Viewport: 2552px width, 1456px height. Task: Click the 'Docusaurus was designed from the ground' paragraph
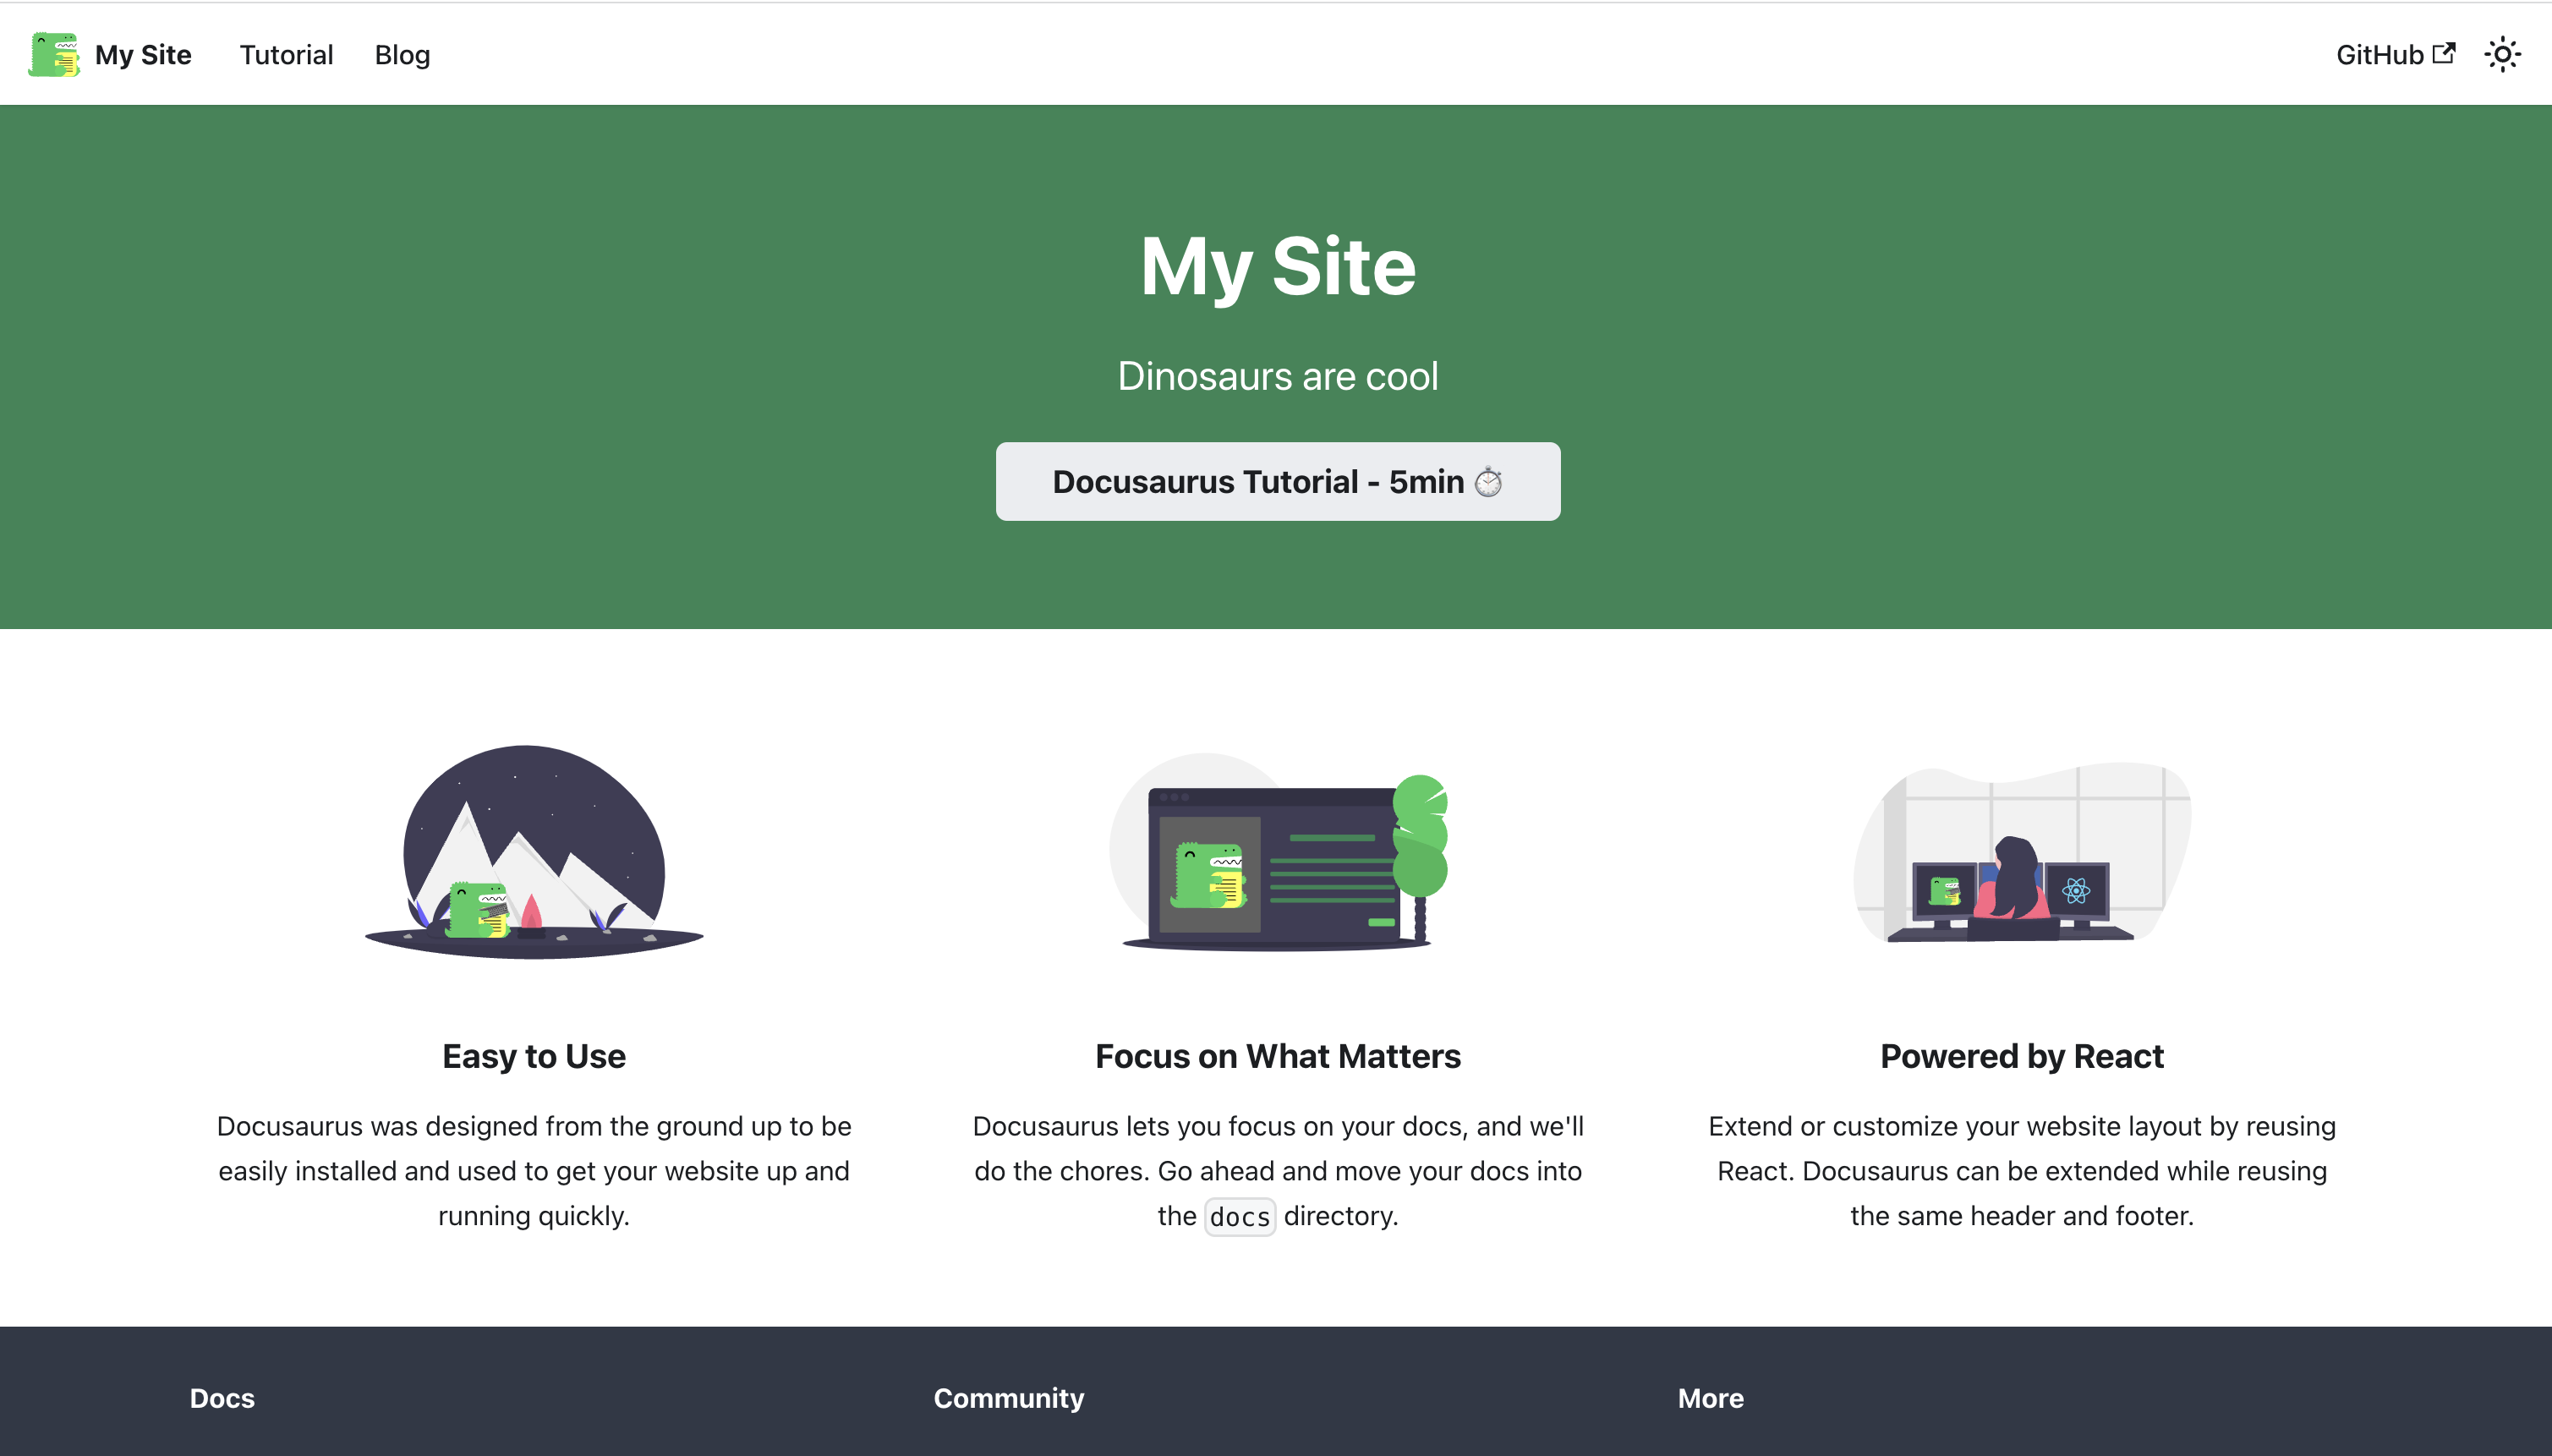(534, 1170)
